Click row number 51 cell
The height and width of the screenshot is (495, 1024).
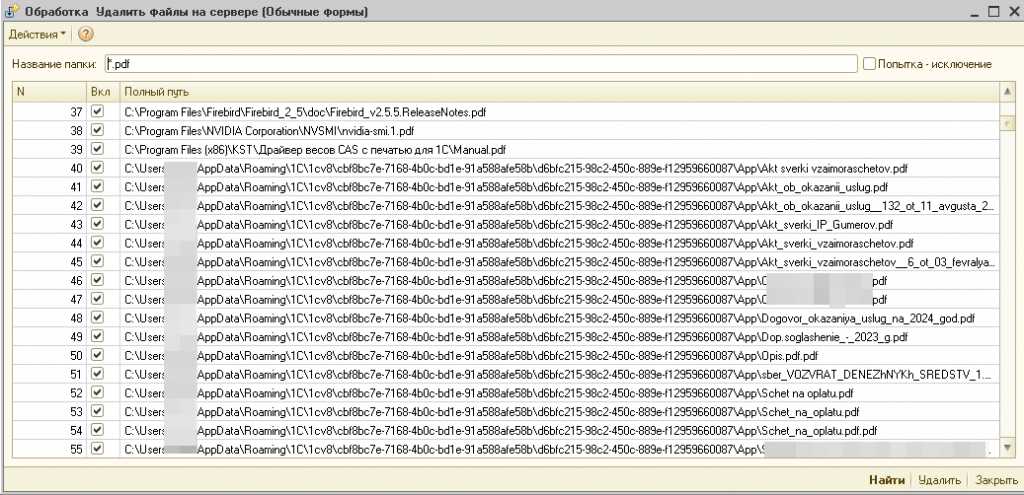pos(50,375)
